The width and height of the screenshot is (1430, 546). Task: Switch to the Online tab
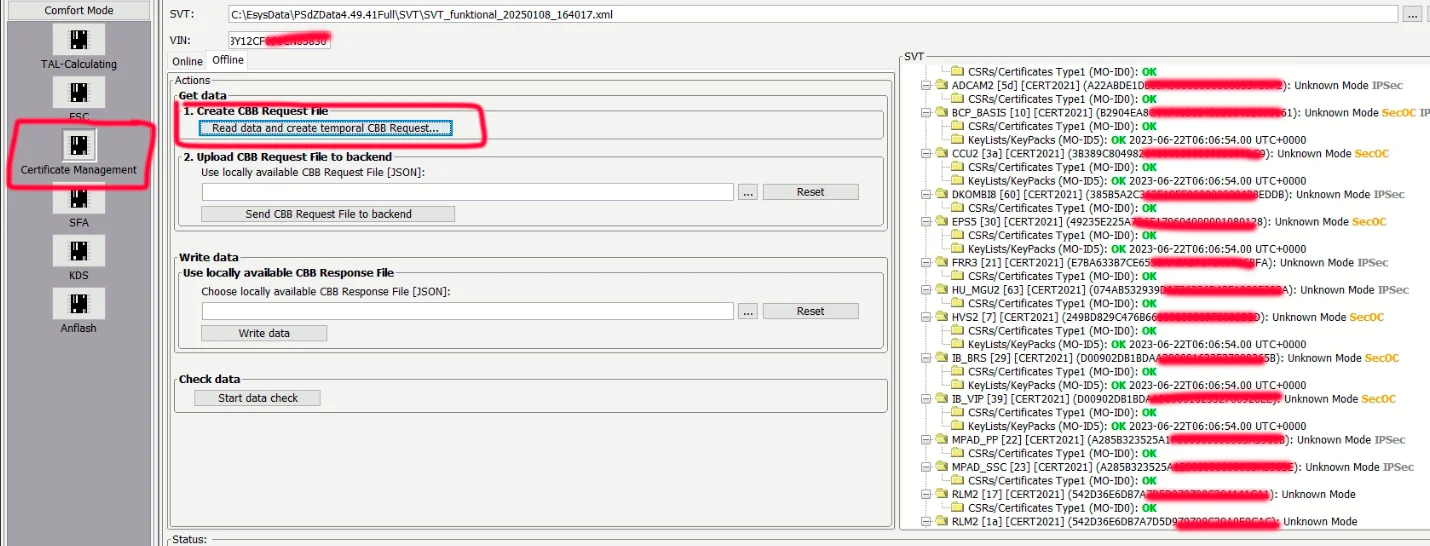[187, 62]
